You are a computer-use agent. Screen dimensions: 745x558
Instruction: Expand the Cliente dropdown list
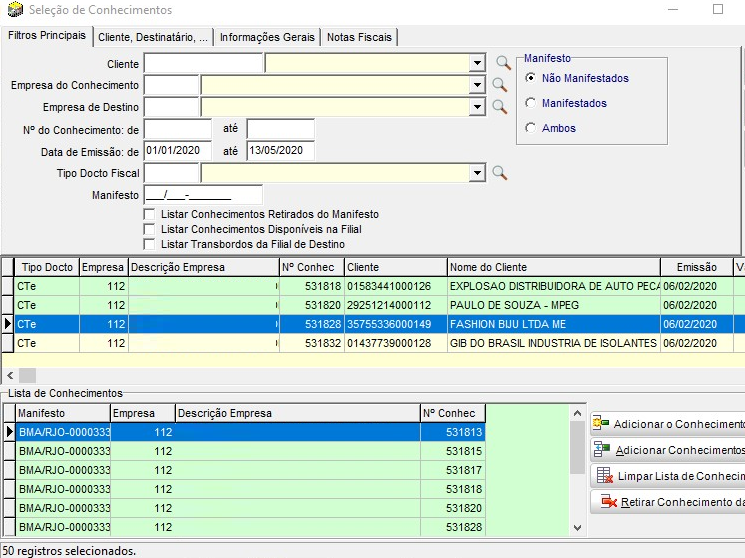[x=477, y=64]
